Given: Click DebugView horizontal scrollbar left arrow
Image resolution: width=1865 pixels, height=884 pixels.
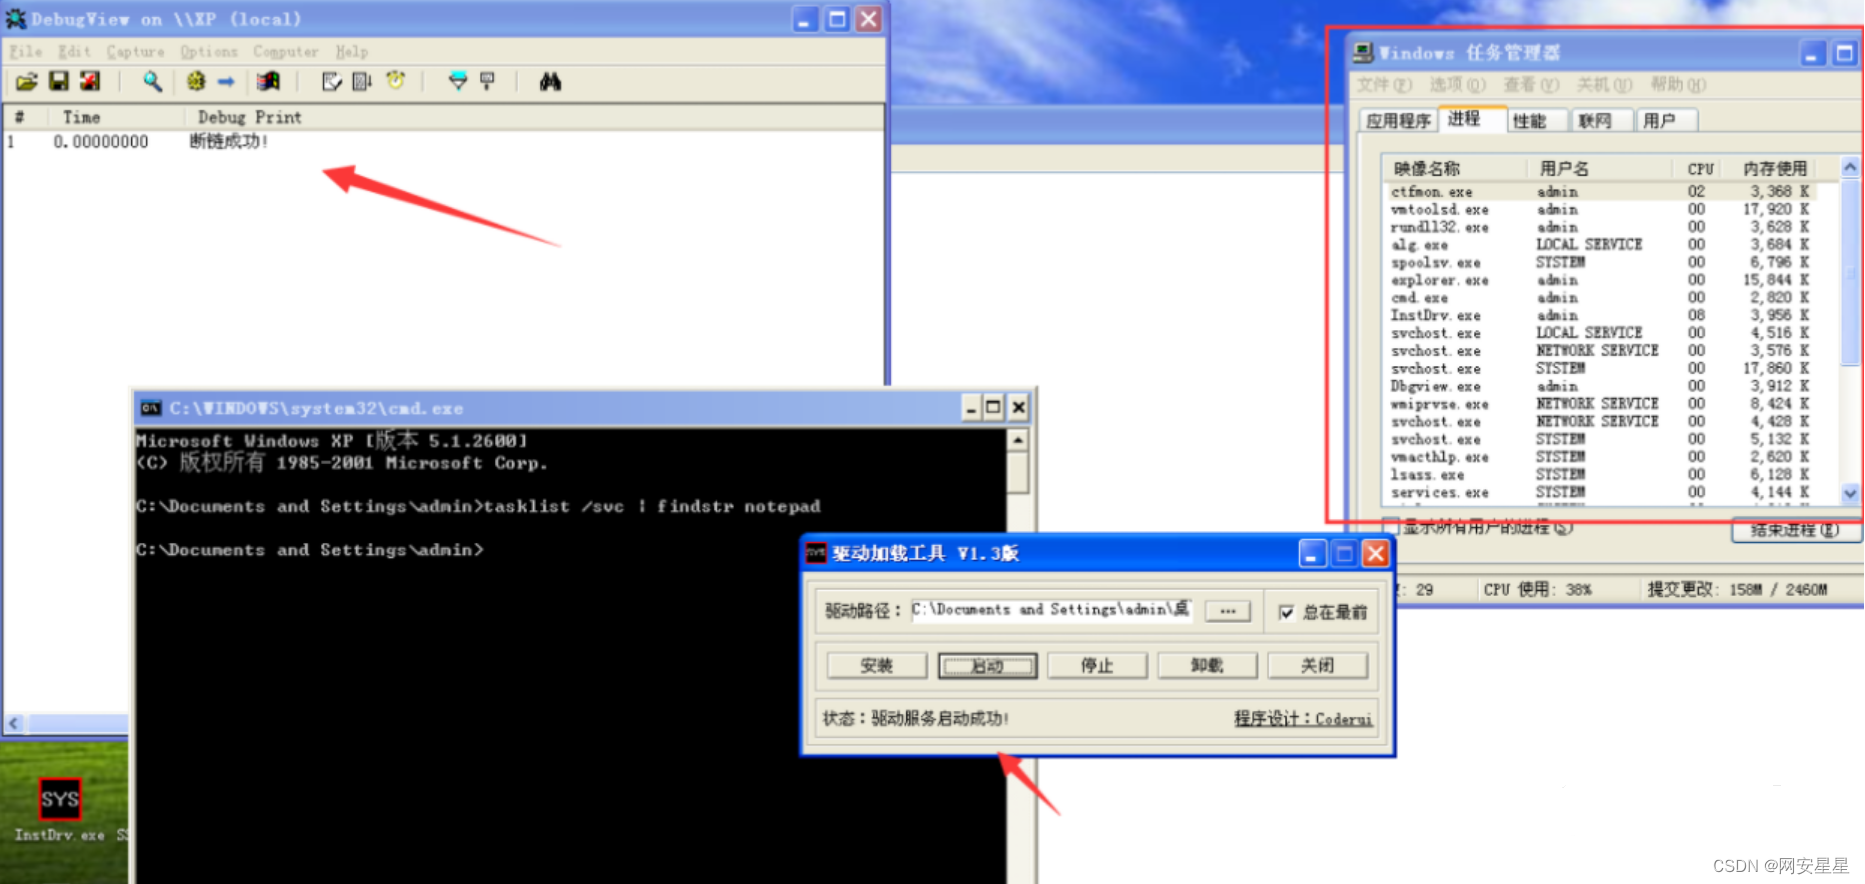Looking at the screenshot, I should (x=14, y=722).
